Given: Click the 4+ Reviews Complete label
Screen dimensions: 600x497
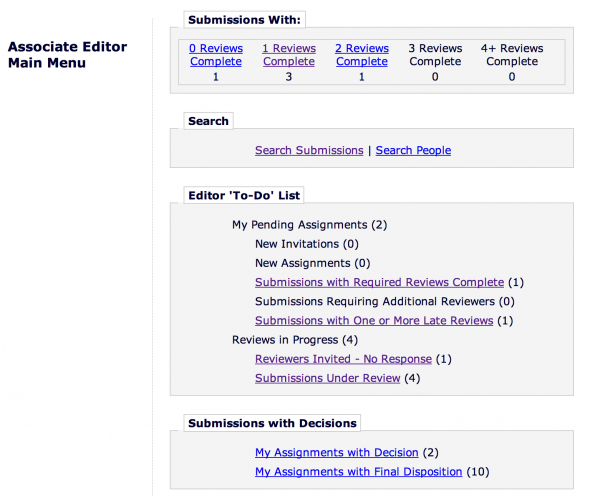Looking at the screenshot, I should coord(511,55).
